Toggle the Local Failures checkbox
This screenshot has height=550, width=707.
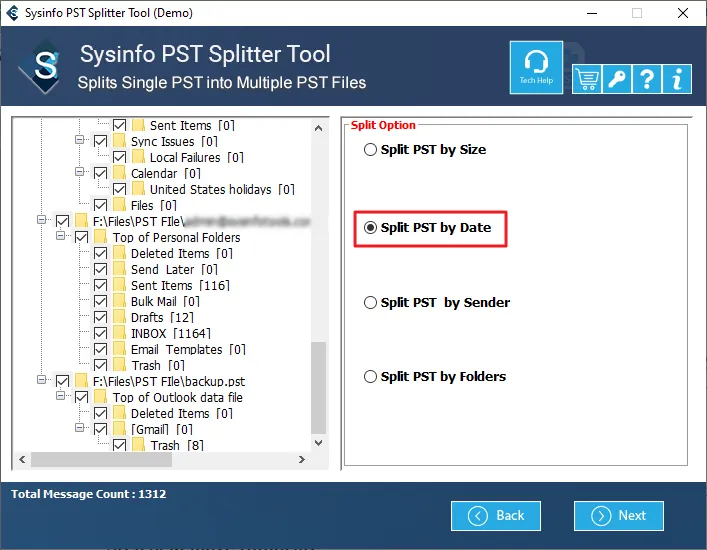point(119,157)
